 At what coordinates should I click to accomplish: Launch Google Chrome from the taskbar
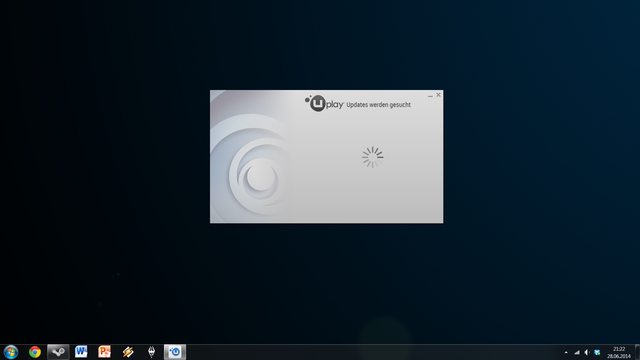pyautogui.click(x=35, y=352)
